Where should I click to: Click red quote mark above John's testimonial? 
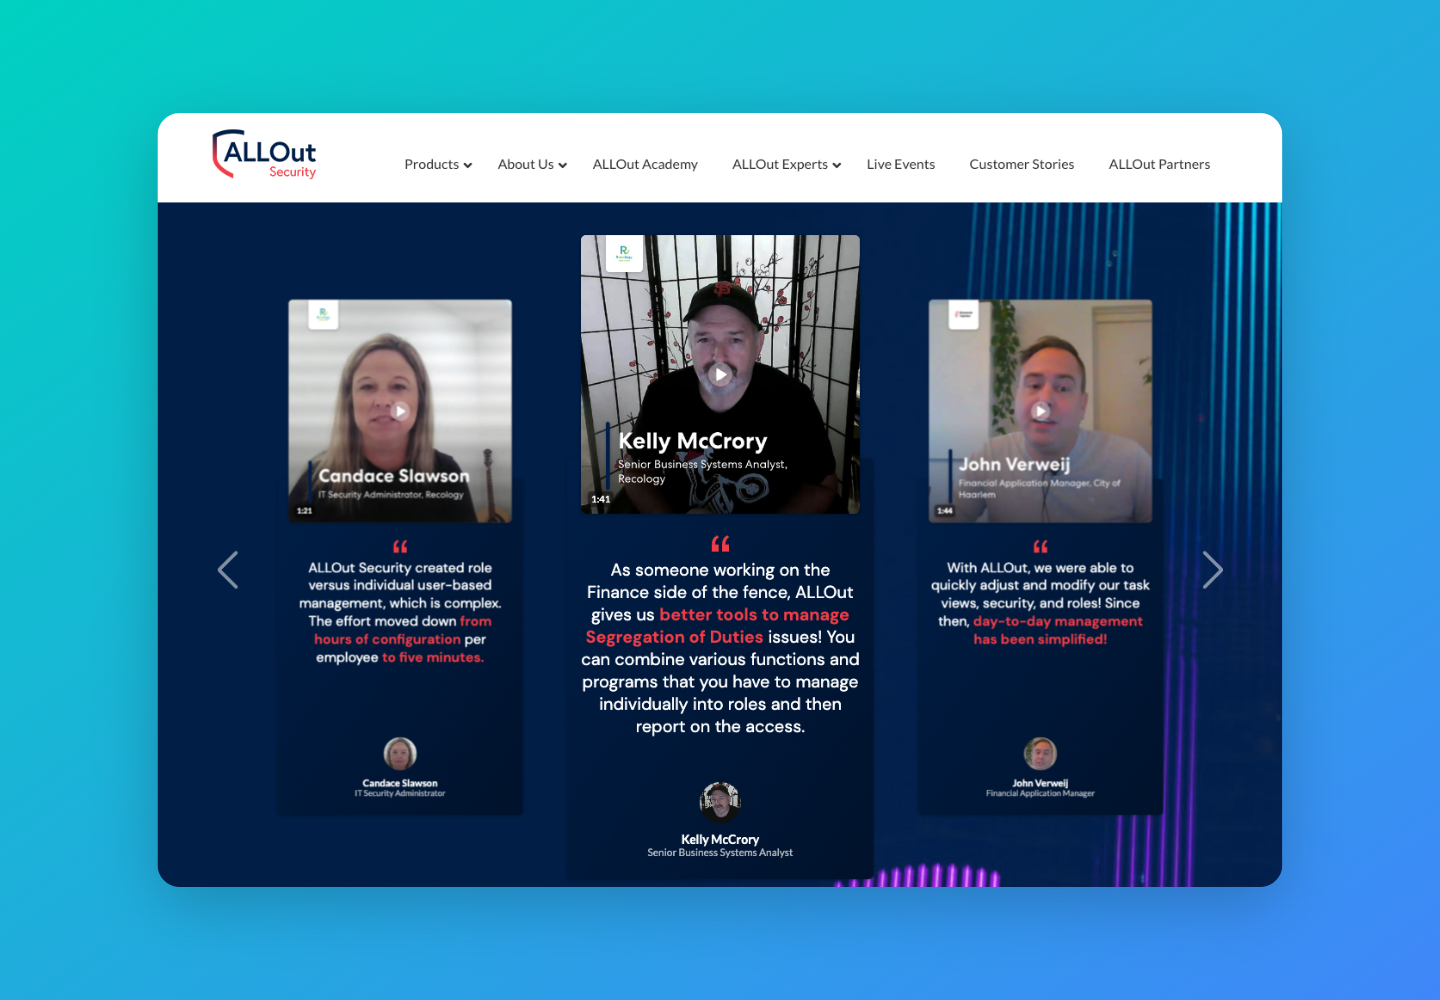click(1040, 547)
